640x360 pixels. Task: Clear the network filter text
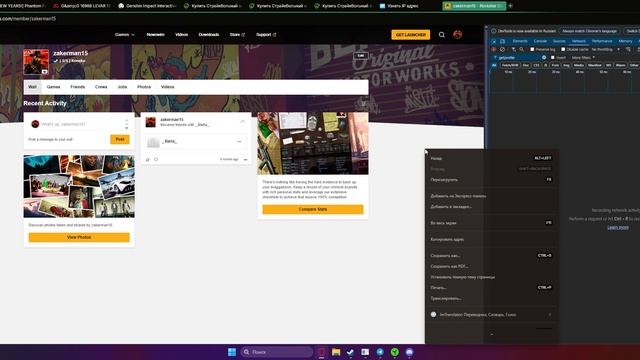click(544, 58)
